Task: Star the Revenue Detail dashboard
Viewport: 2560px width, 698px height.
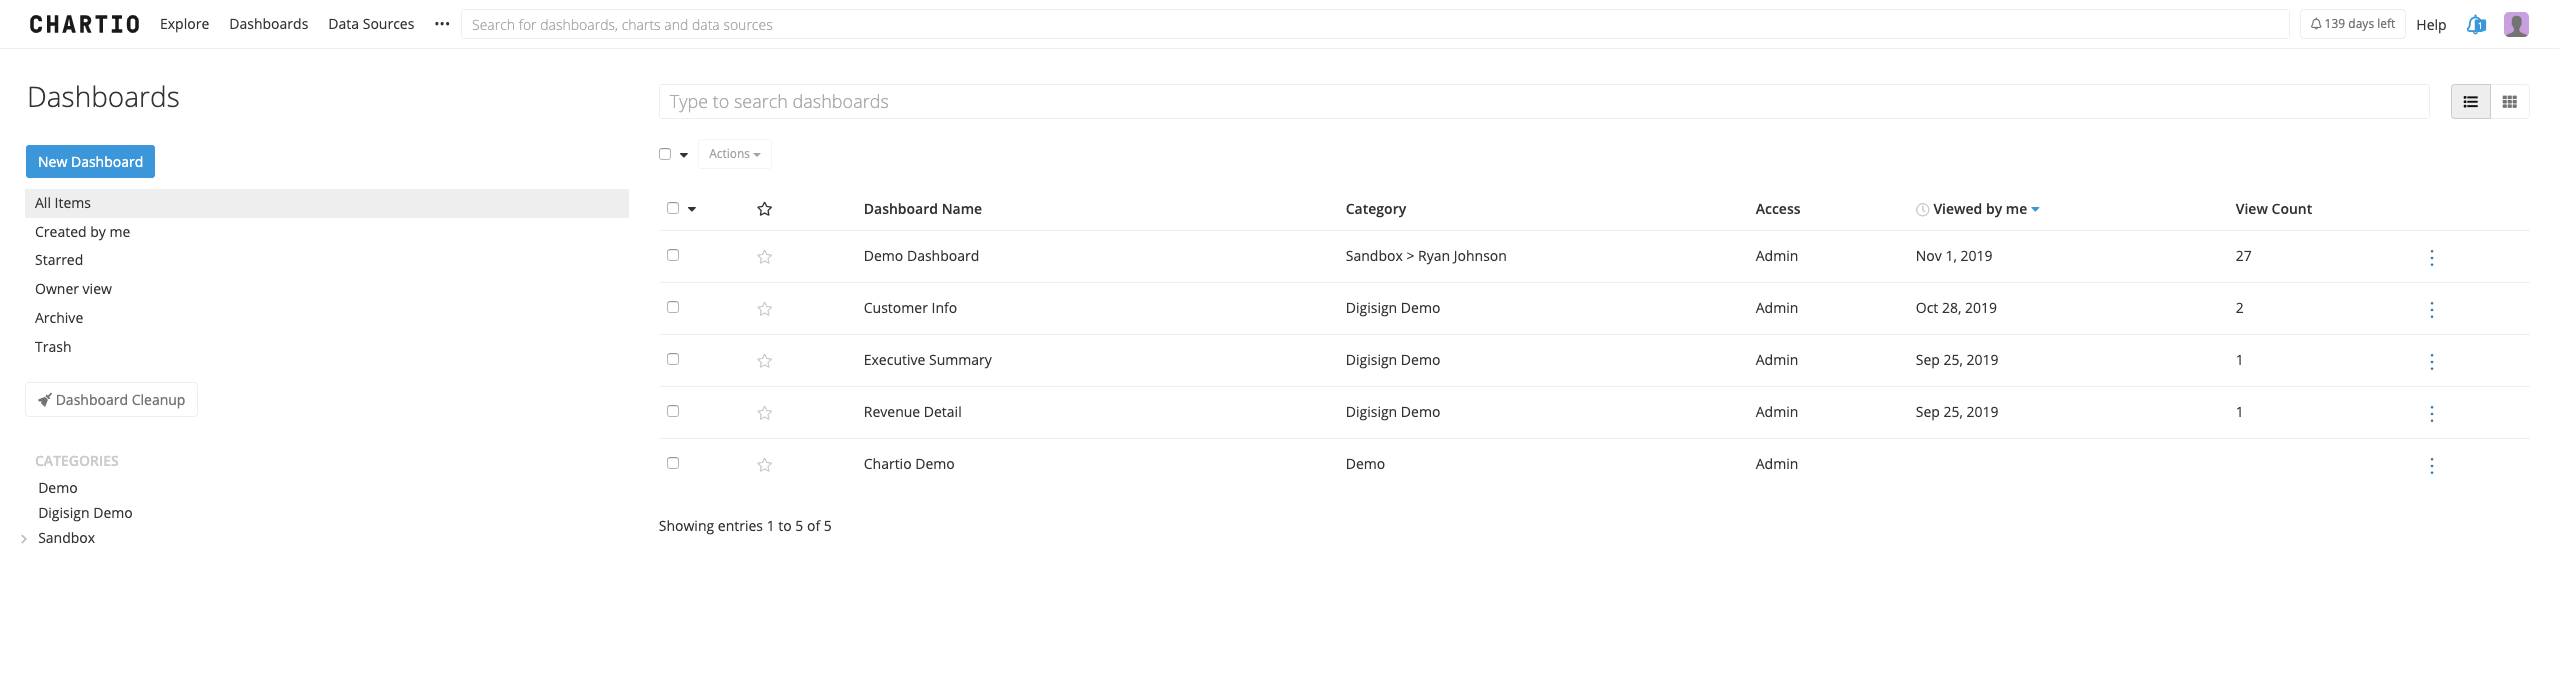Action: point(765,413)
